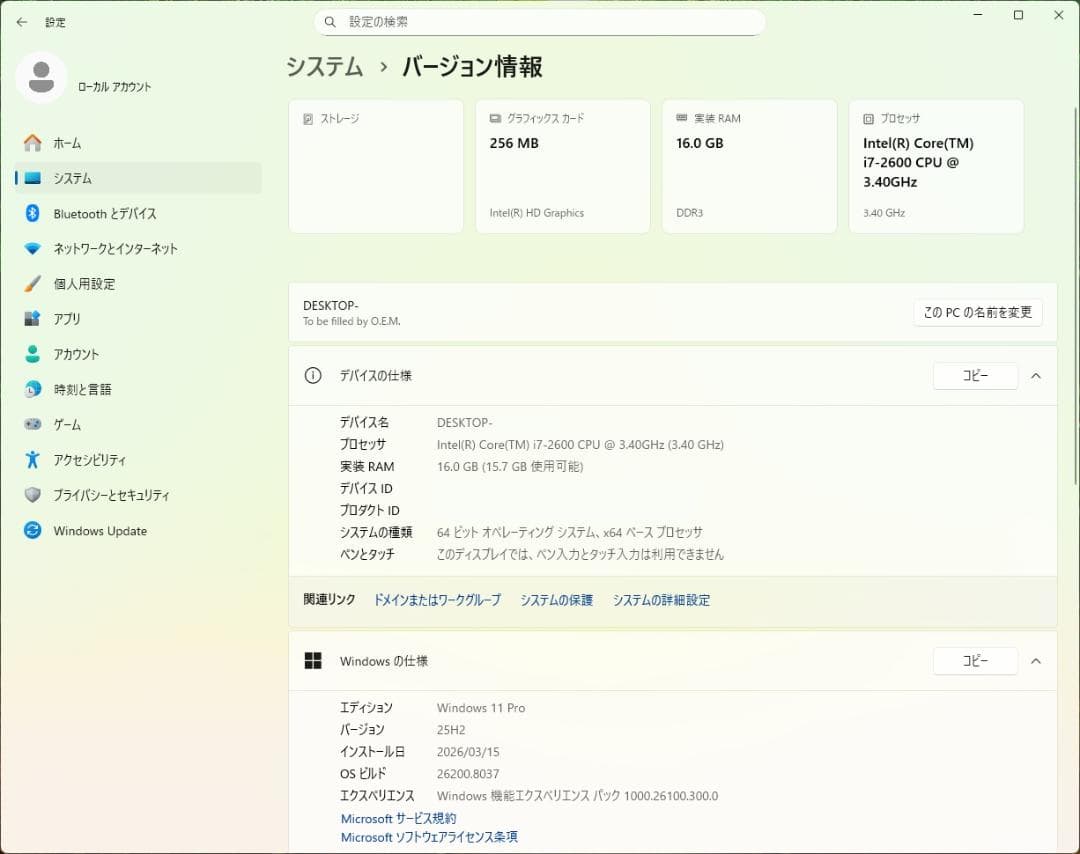Click the 26200.8037 OS build value
1080x854 pixels.
point(468,774)
